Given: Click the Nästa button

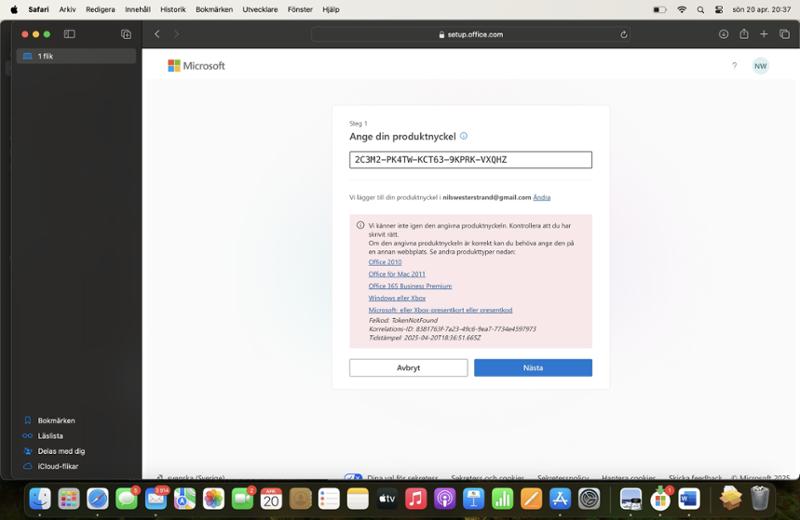Looking at the screenshot, I should [x=533, y=367].
